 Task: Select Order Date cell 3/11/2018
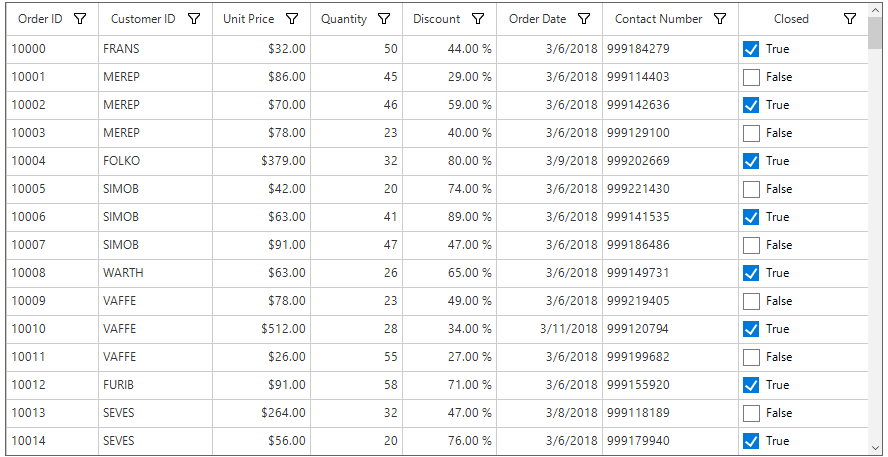click(x=549, y=330)
